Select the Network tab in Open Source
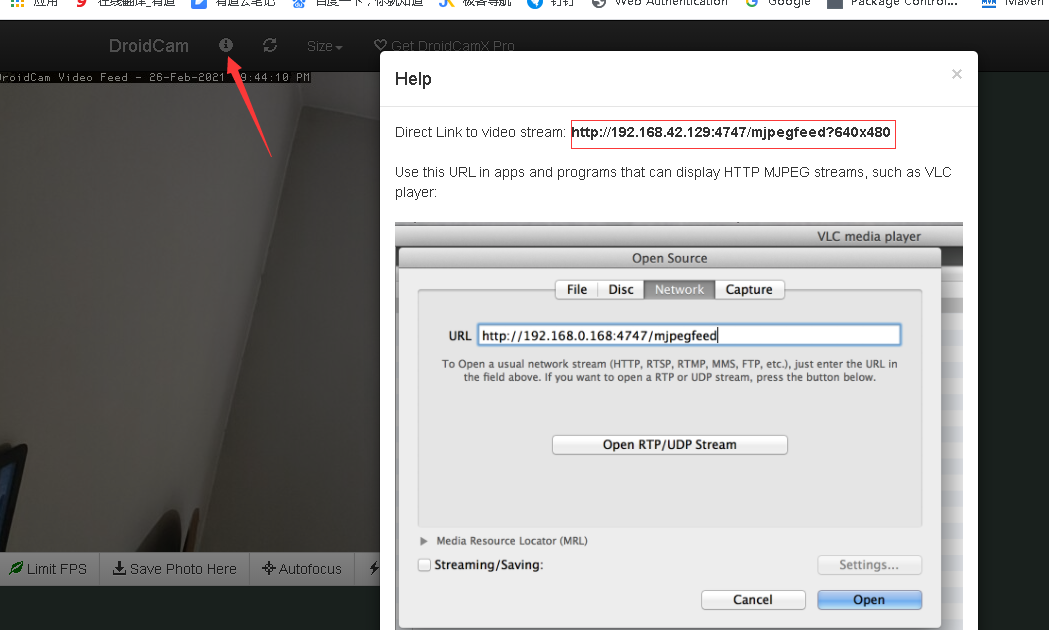The height and width of the screenshot is (630, 1049). tap(679, 290)
